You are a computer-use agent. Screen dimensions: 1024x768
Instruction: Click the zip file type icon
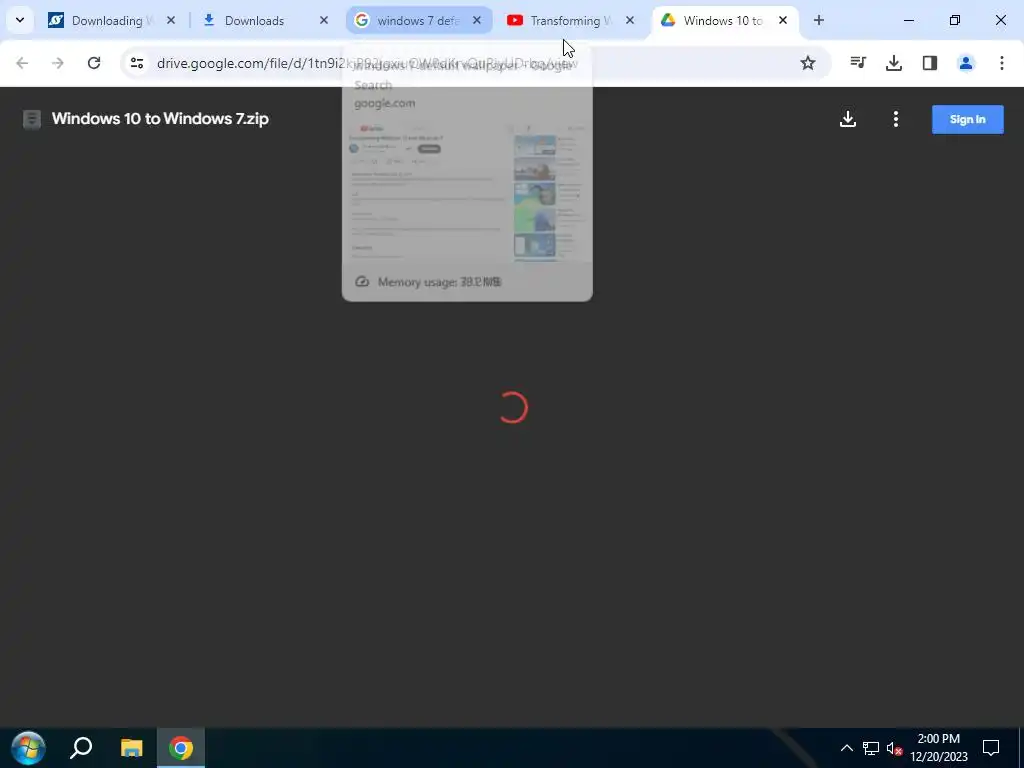pos(31,119)
